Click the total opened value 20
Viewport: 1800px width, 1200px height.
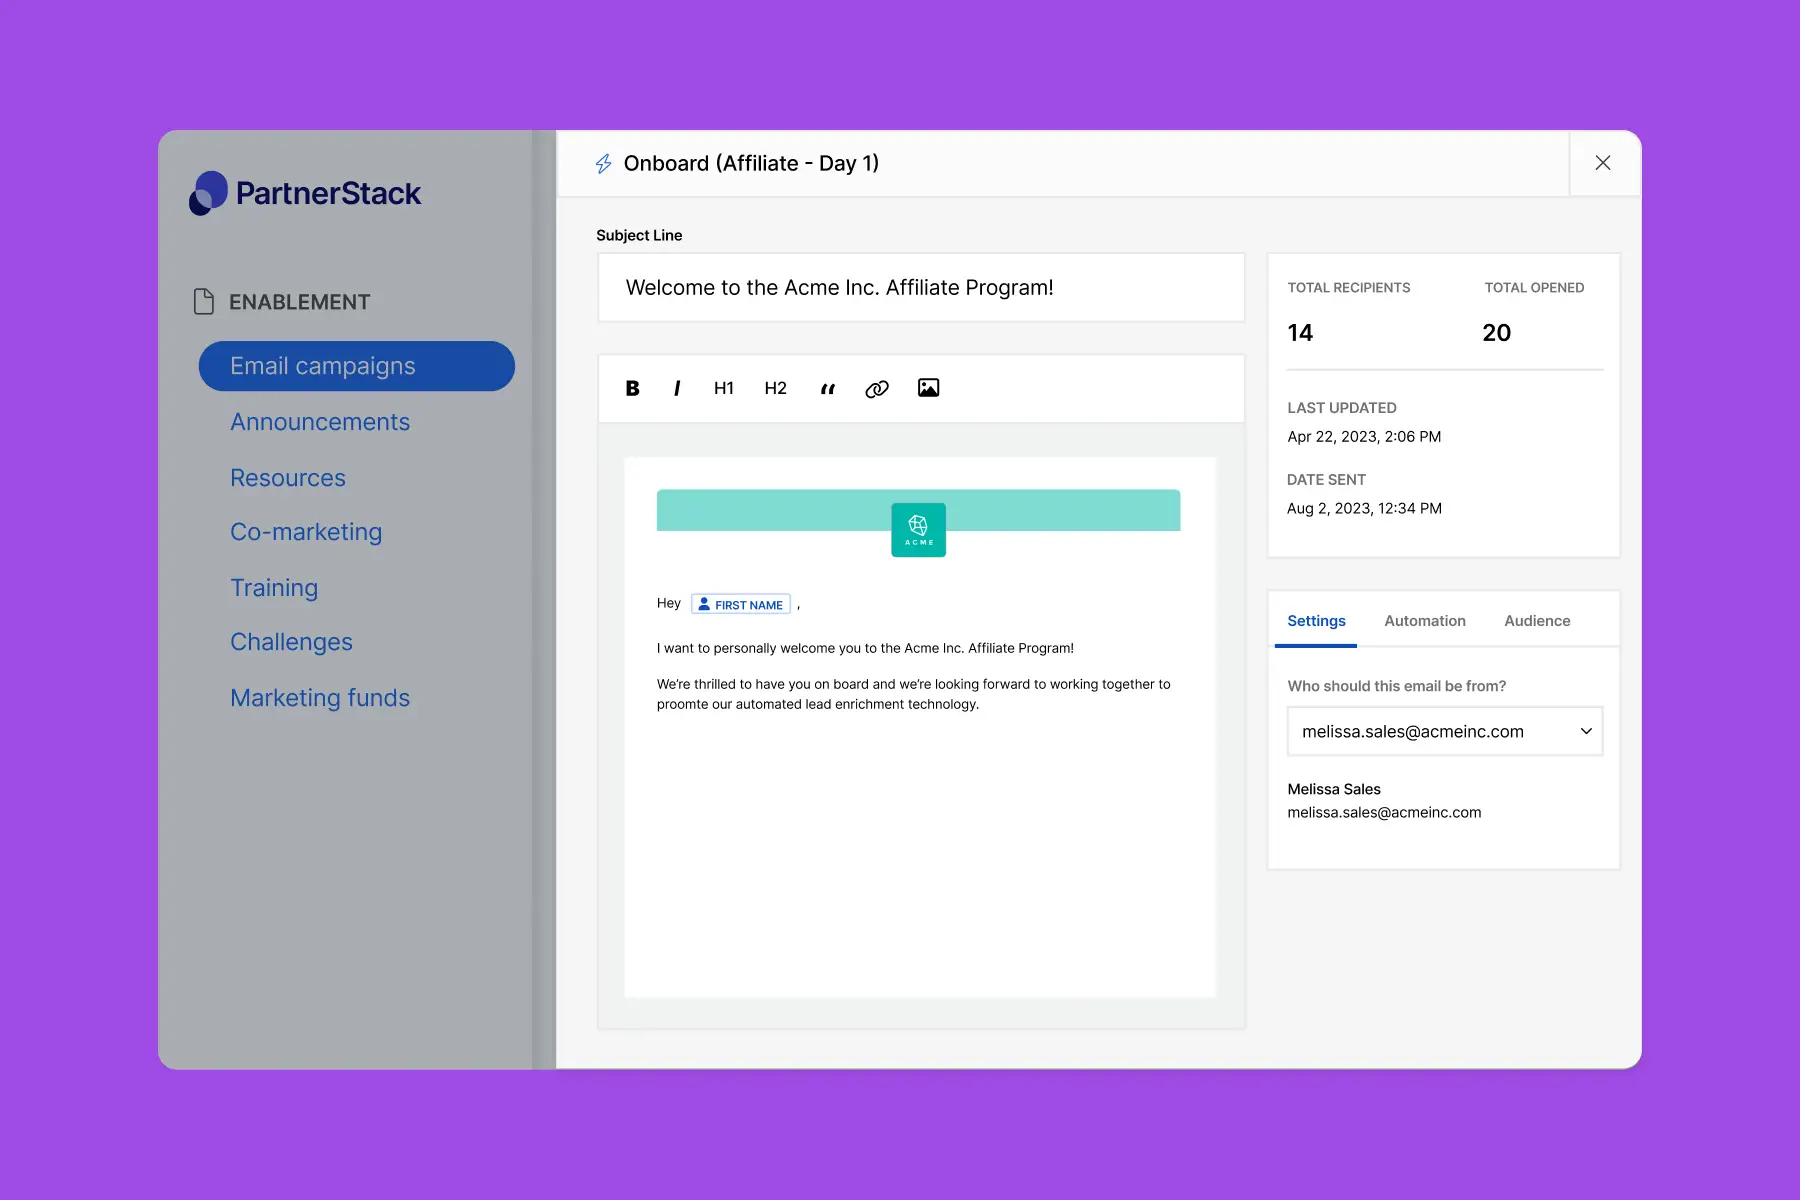coord(1496,333)
